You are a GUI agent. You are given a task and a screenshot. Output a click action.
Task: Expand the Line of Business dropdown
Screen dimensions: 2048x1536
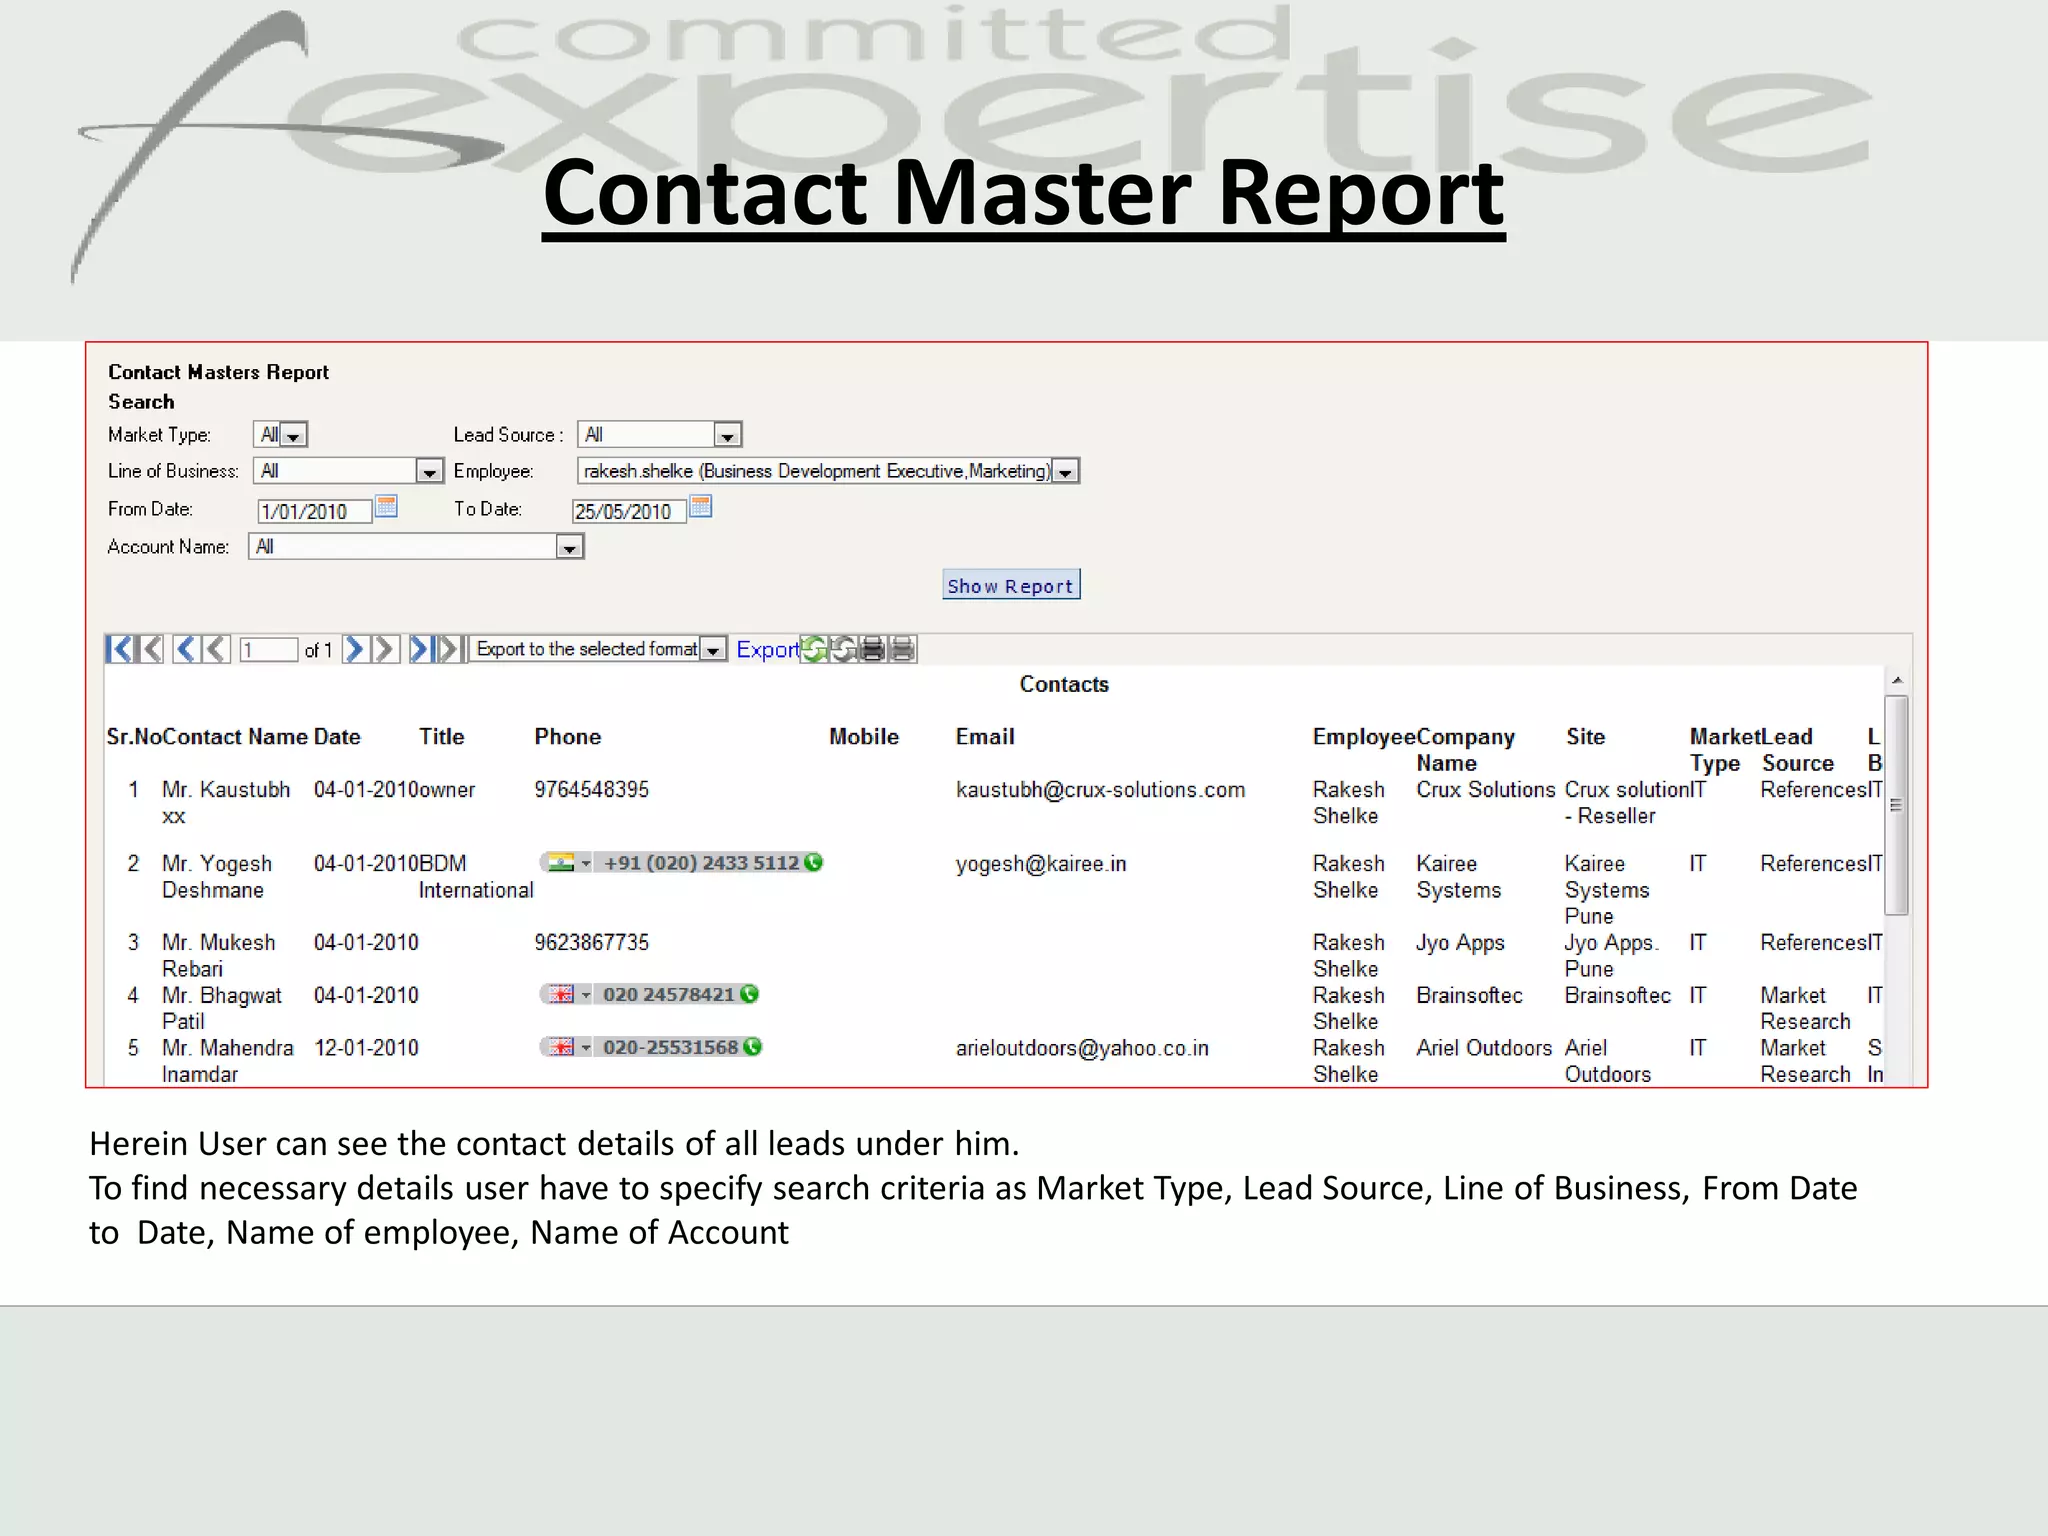[429, 471]
